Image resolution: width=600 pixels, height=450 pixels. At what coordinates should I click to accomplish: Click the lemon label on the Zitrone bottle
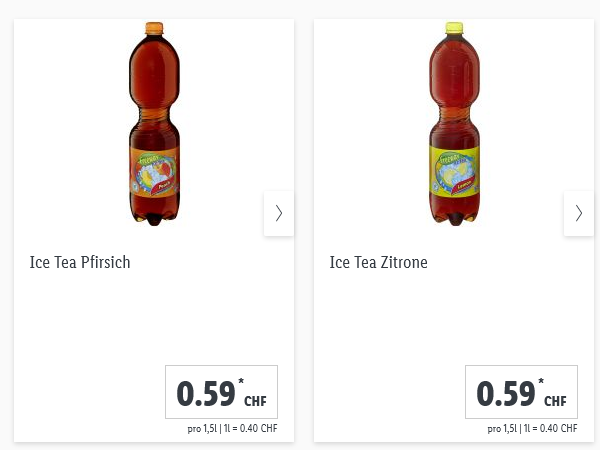[454, 170]
